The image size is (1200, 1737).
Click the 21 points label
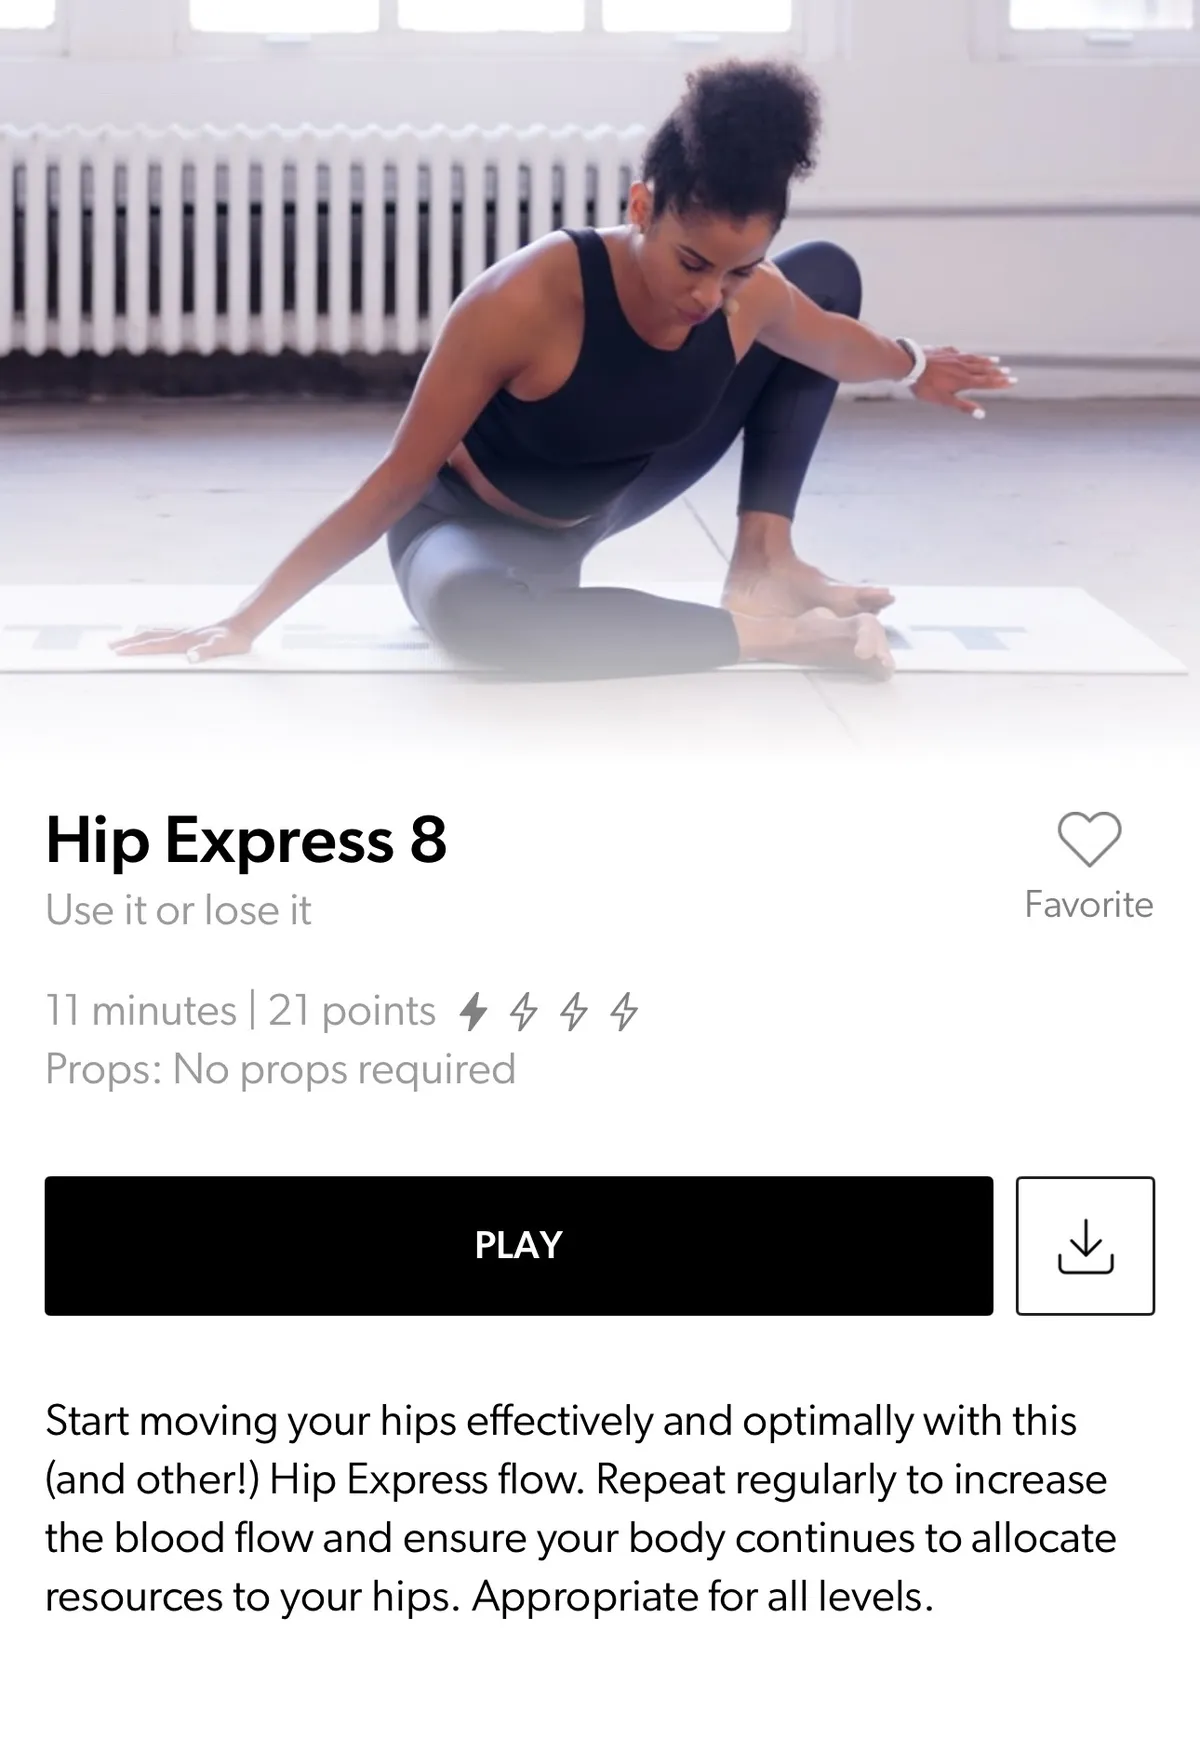352,1011
